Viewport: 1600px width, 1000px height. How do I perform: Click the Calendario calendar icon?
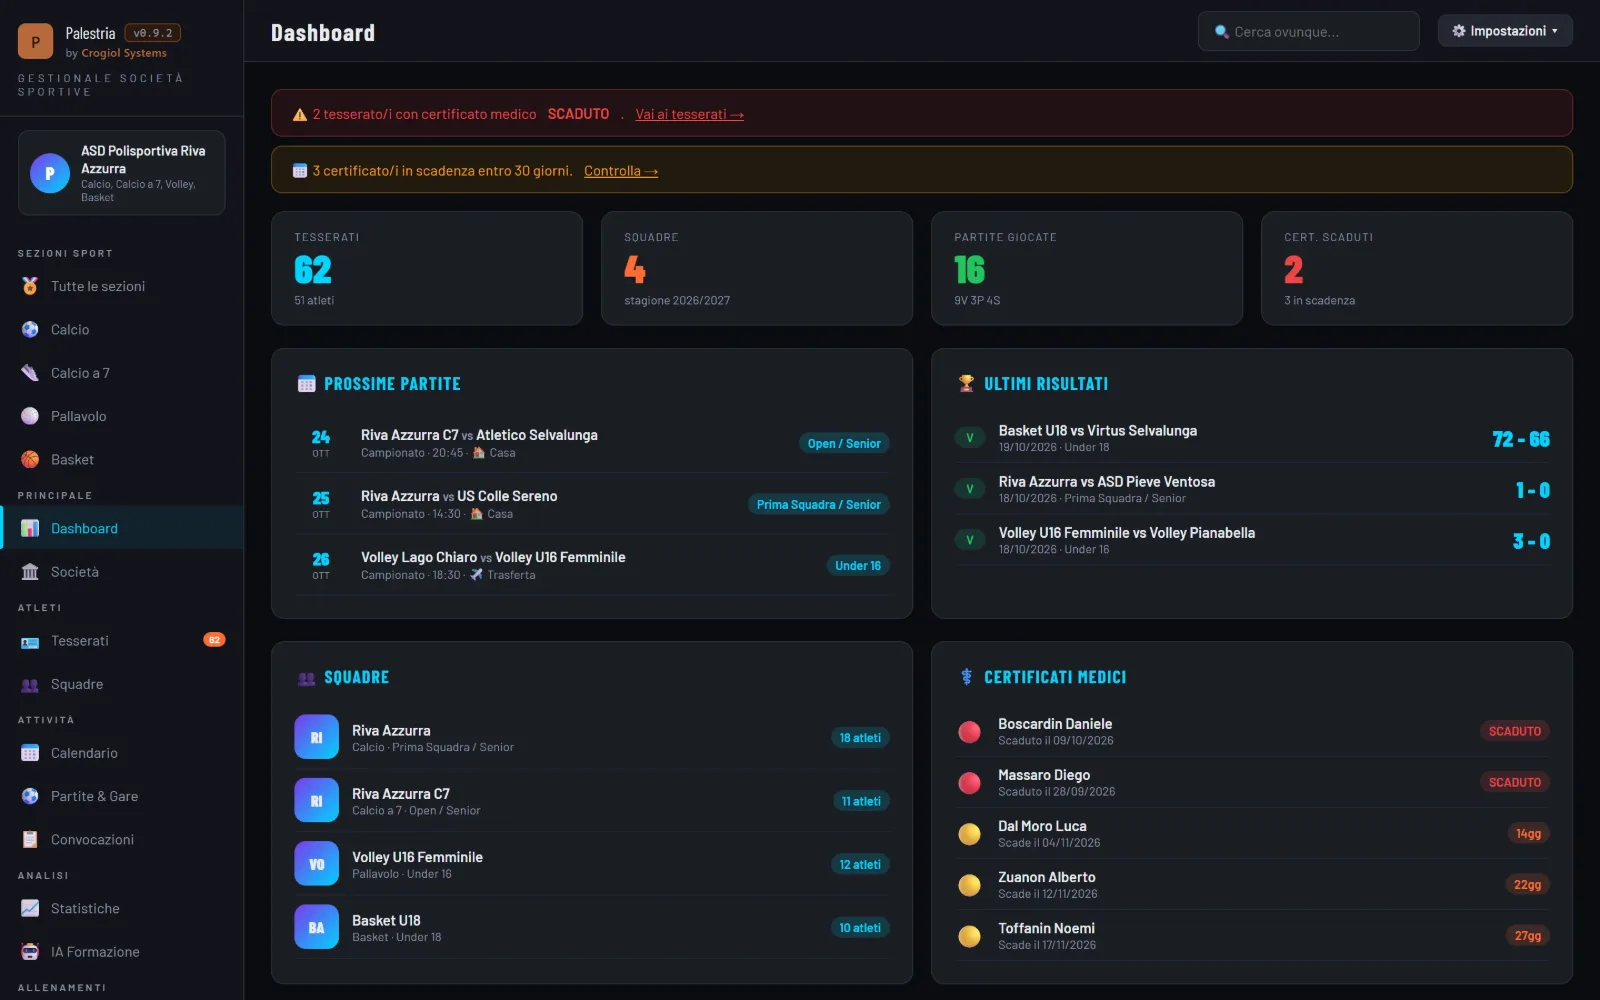pyautogui.click(x=30, y=753)
